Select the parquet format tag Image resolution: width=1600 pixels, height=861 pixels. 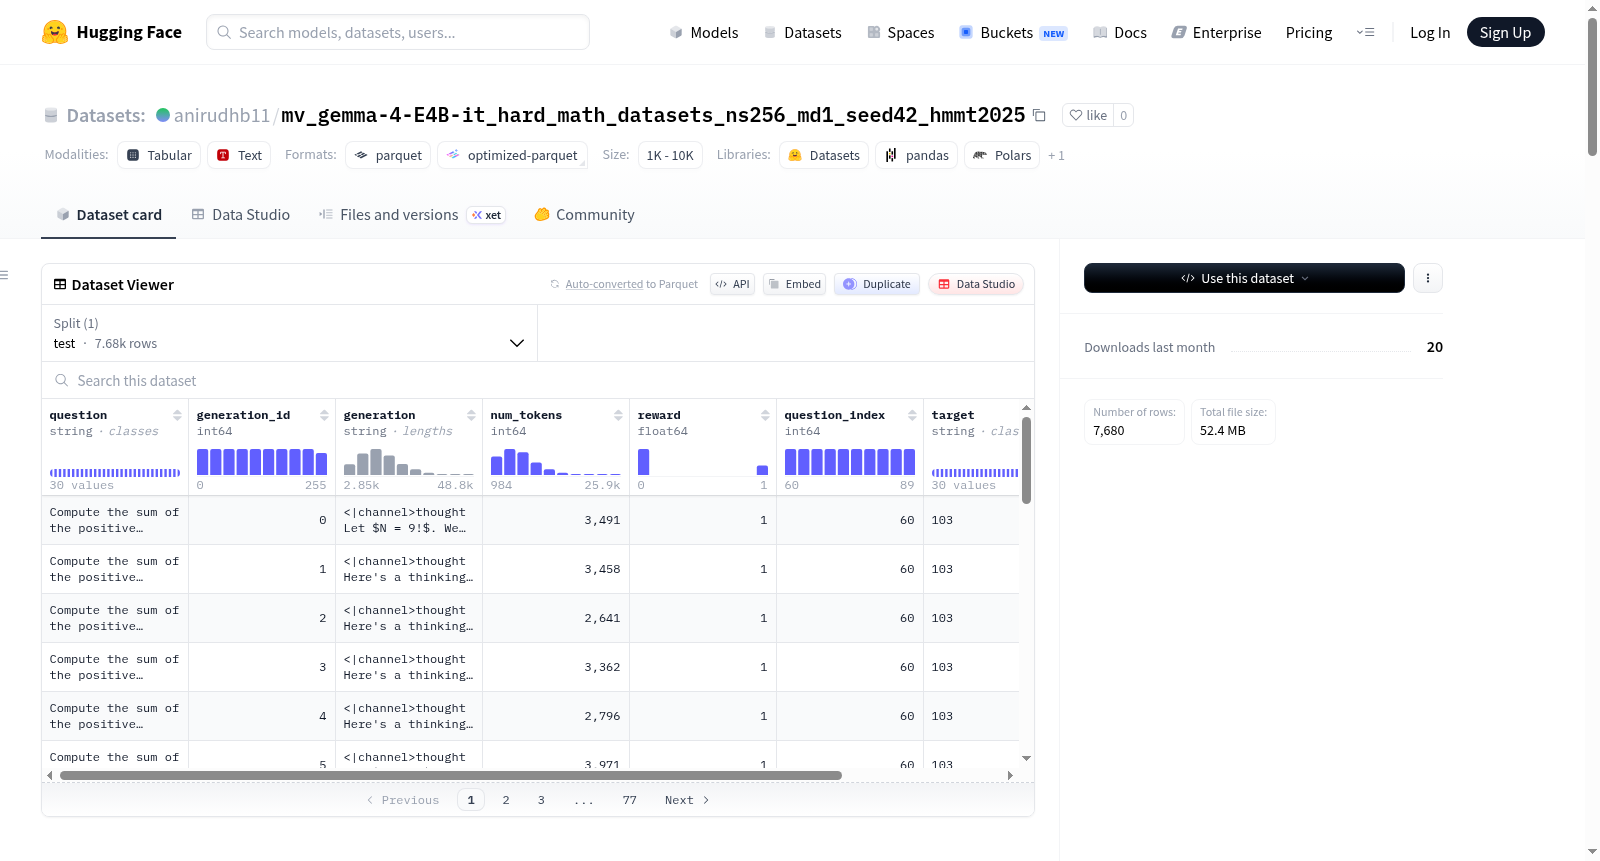[x=388, y=155]
